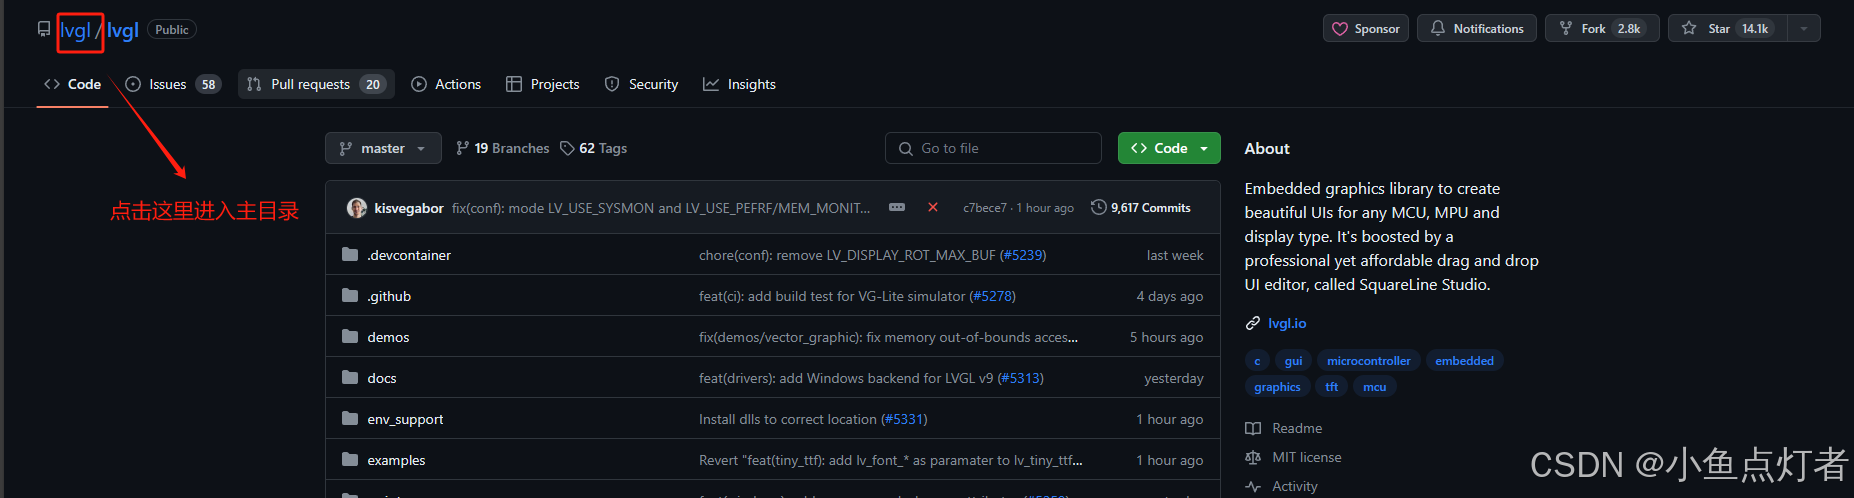Click the Notifications bell button
Viewport: 1854px width, 498px height.
pos(1477,28)
